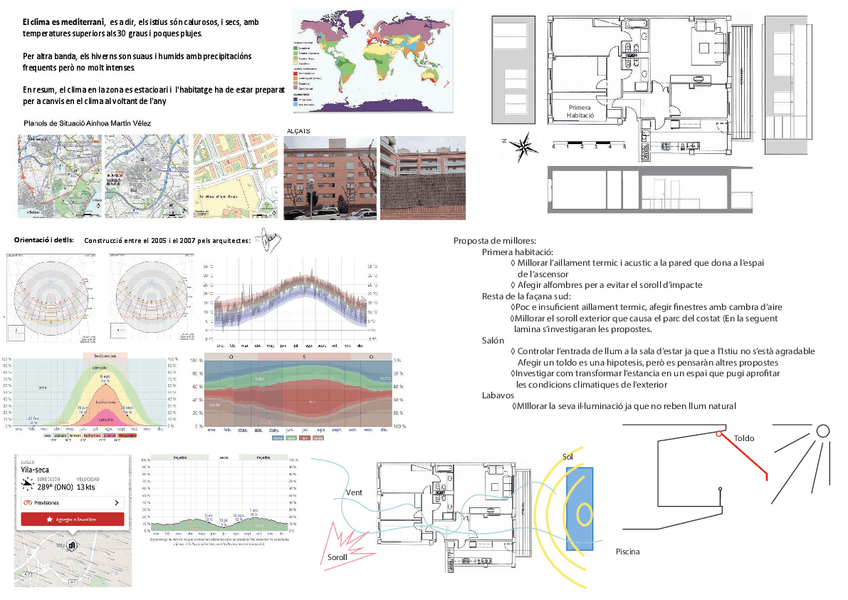Click the Primera Habitació room label
Screen dimensions: 848x600
pyautogui.click(x=580, y=111)
